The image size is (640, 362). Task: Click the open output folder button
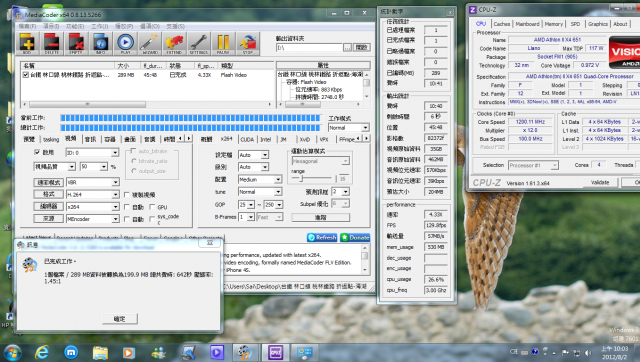[362, 48]
